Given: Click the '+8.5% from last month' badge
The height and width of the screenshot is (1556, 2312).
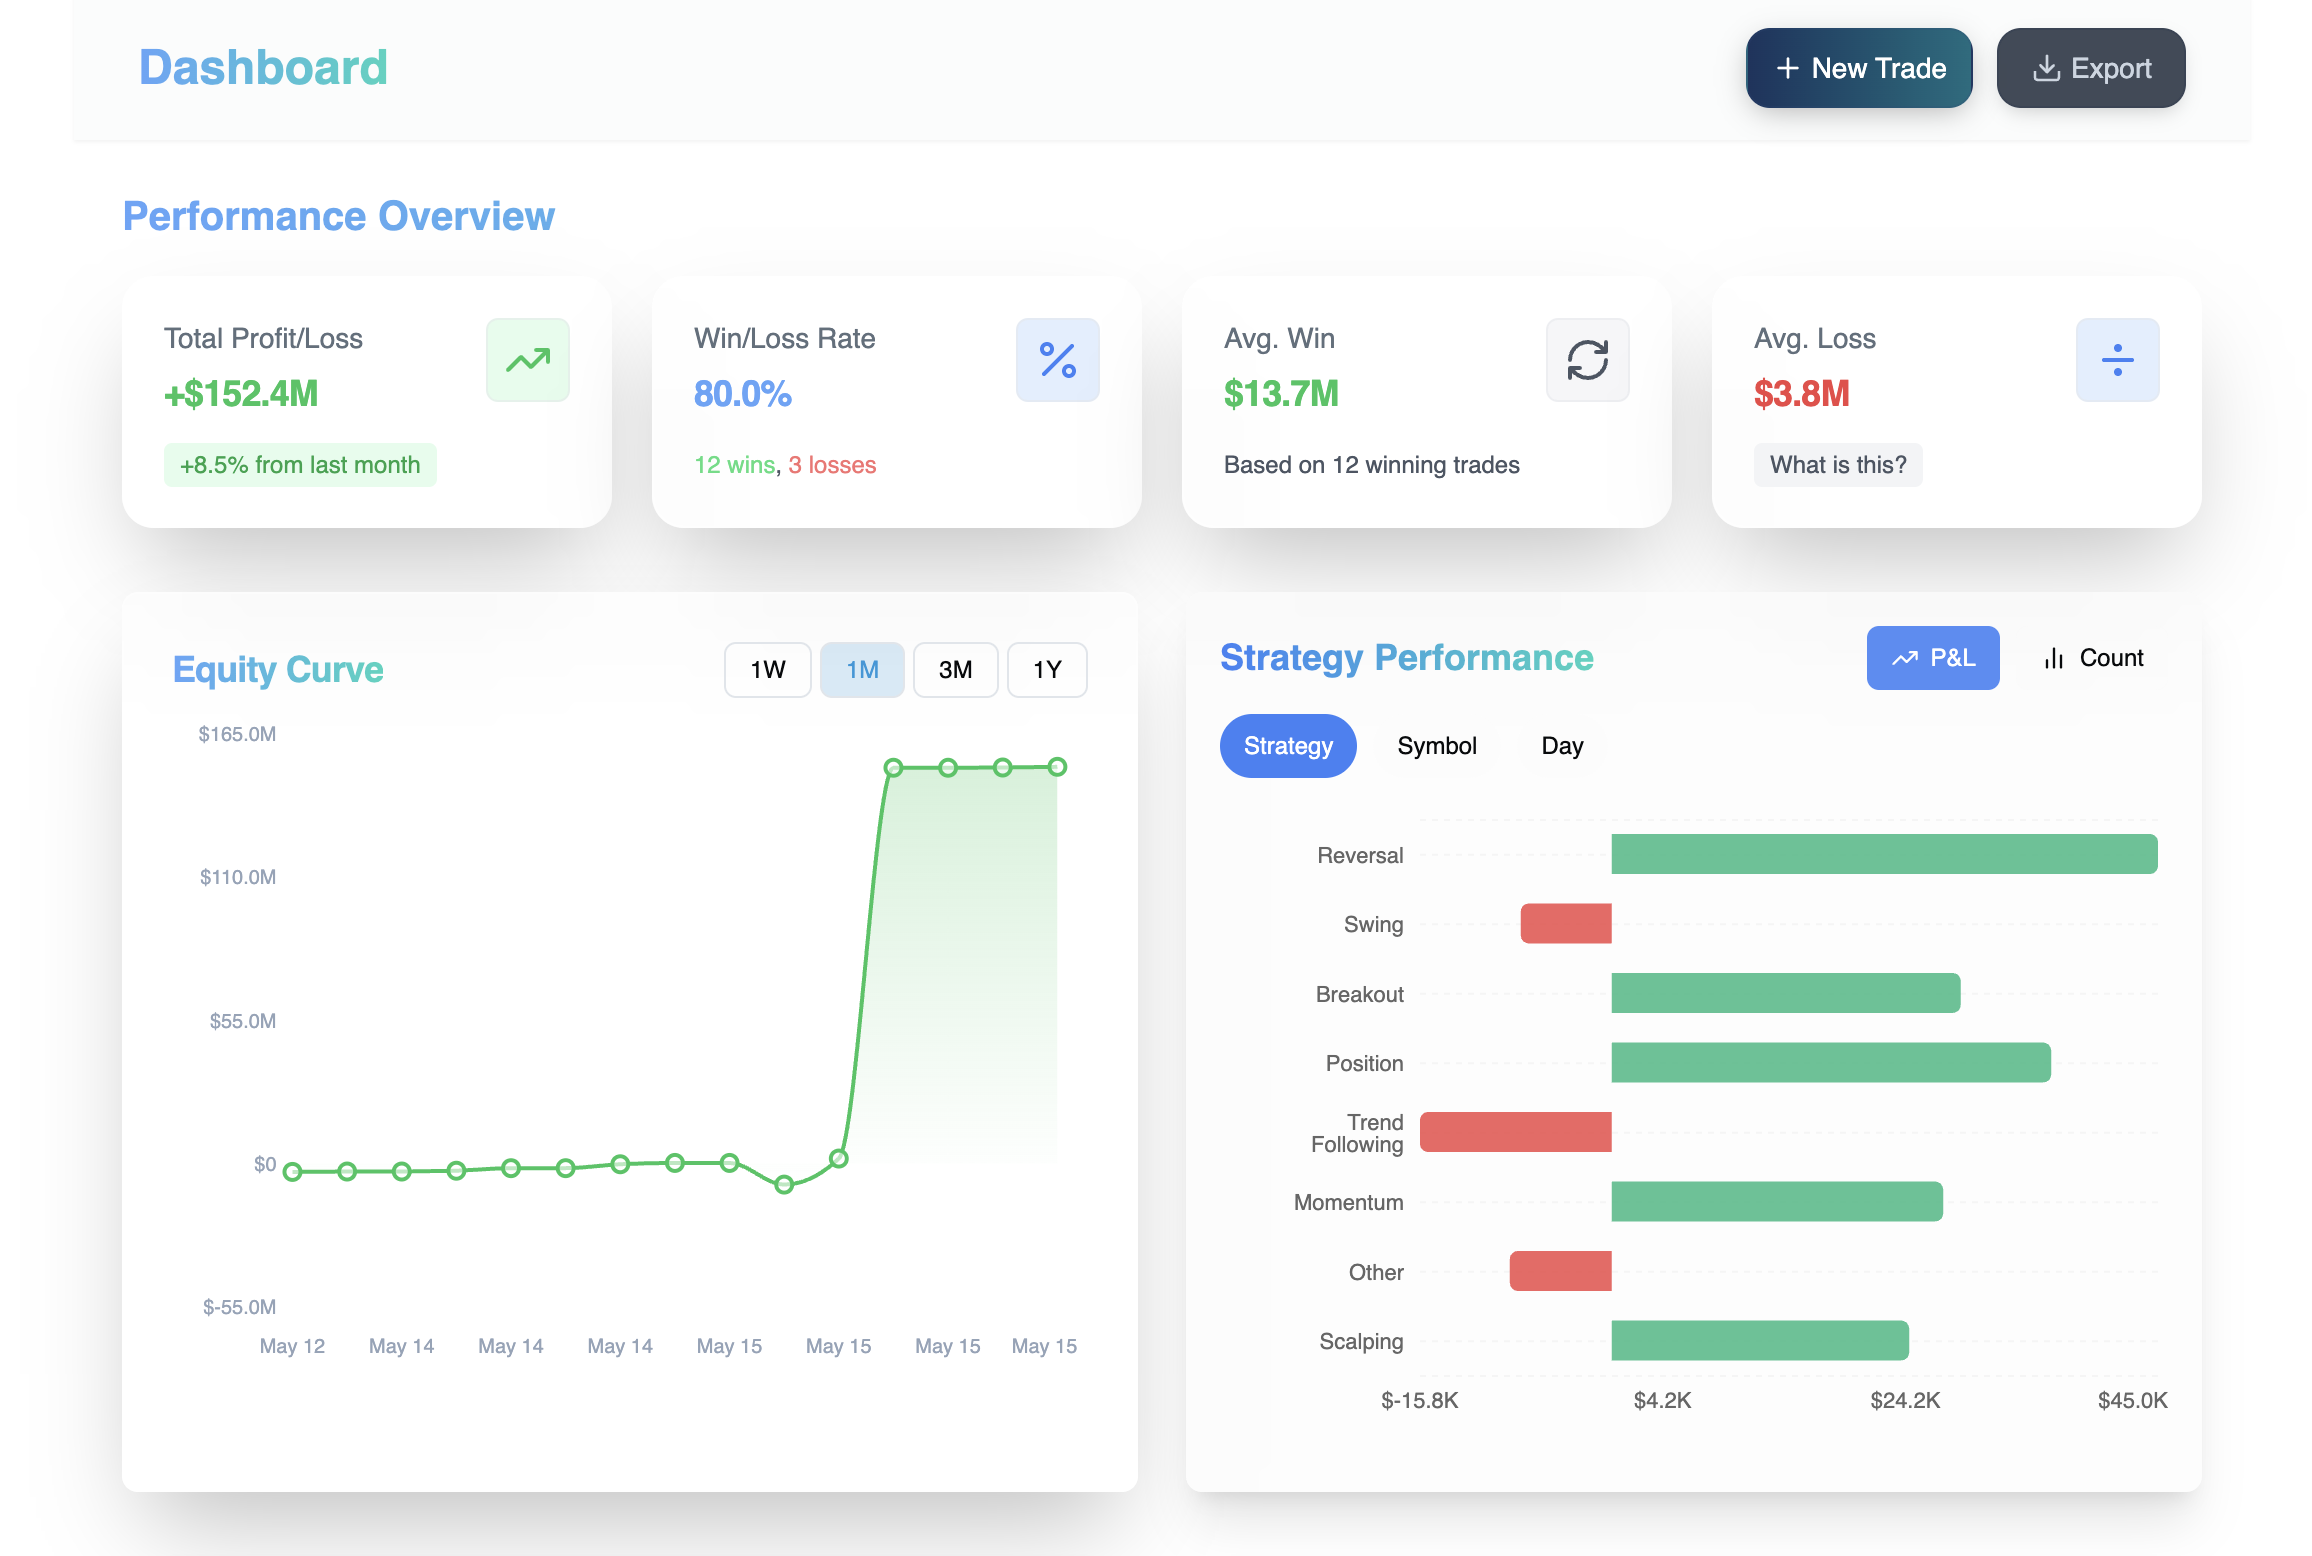Looking at the screenshot, I should 300,464.
